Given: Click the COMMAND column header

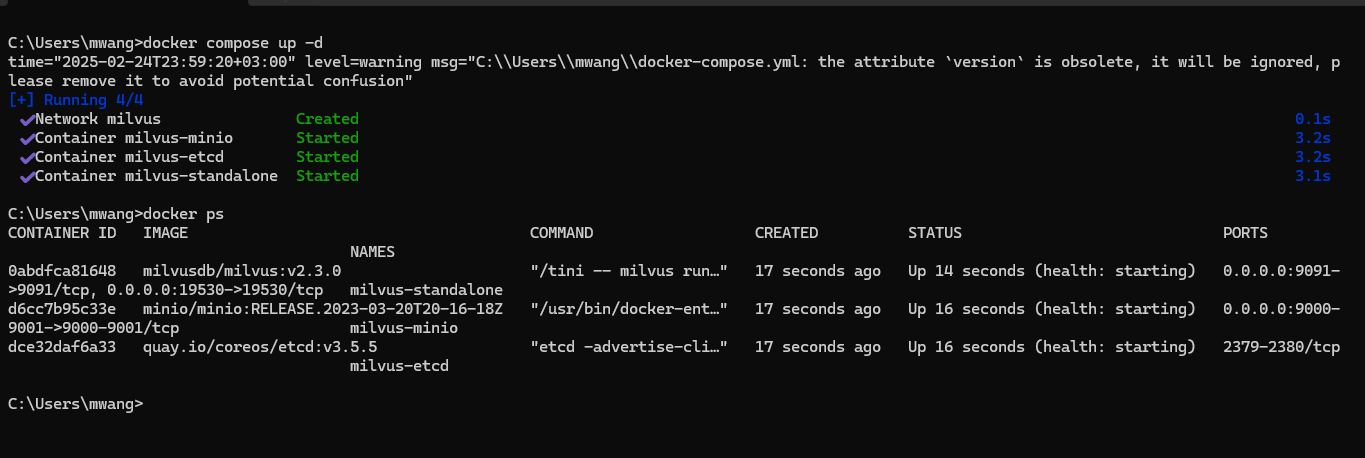Looking at the screenshot, I should (561, 233).
